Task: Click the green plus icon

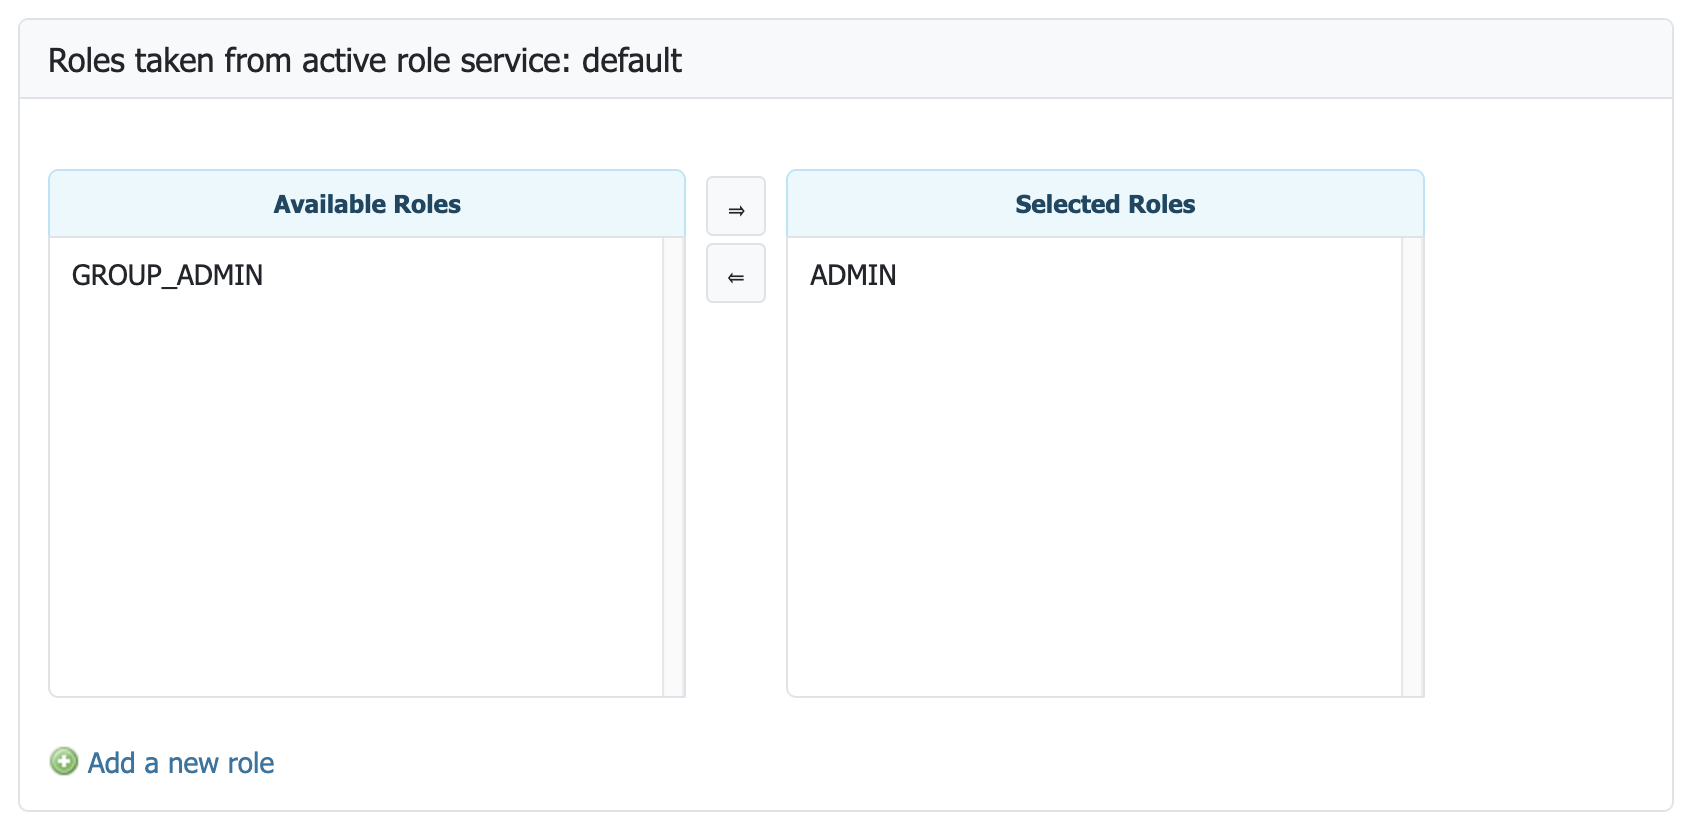Action: click(x=64, y=762)
